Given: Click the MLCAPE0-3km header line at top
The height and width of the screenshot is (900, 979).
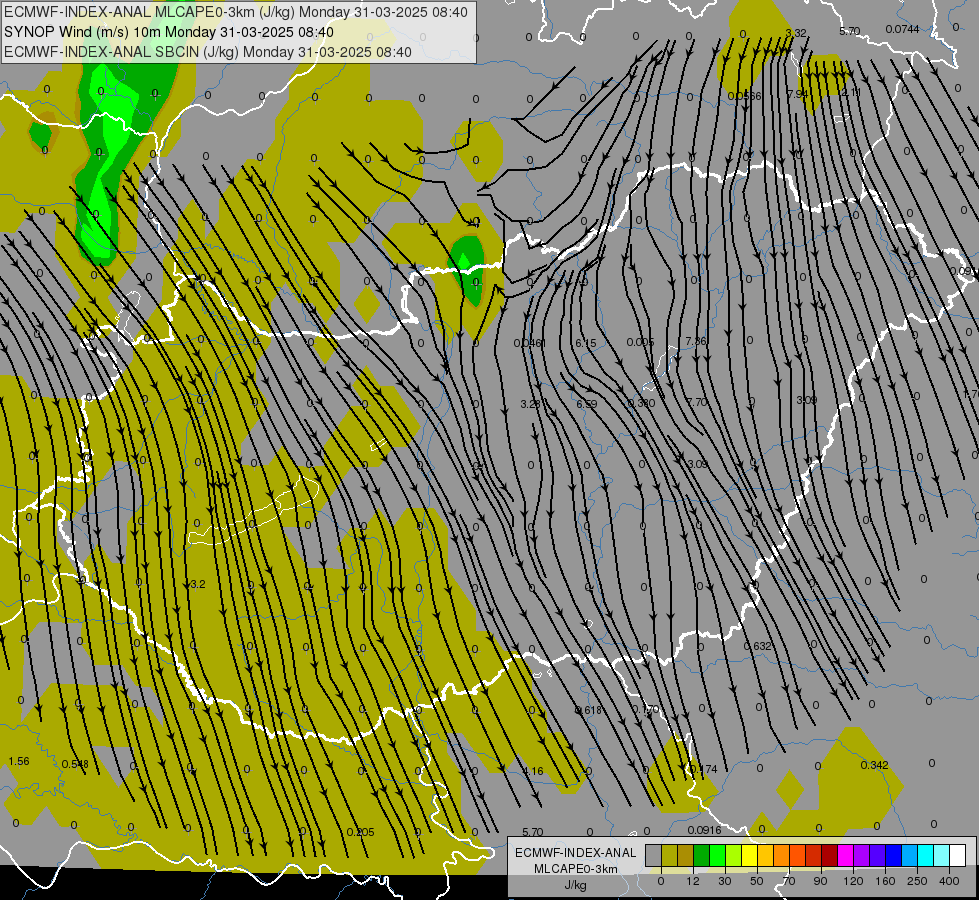Looking at the screenshot, I should [235, 12].
